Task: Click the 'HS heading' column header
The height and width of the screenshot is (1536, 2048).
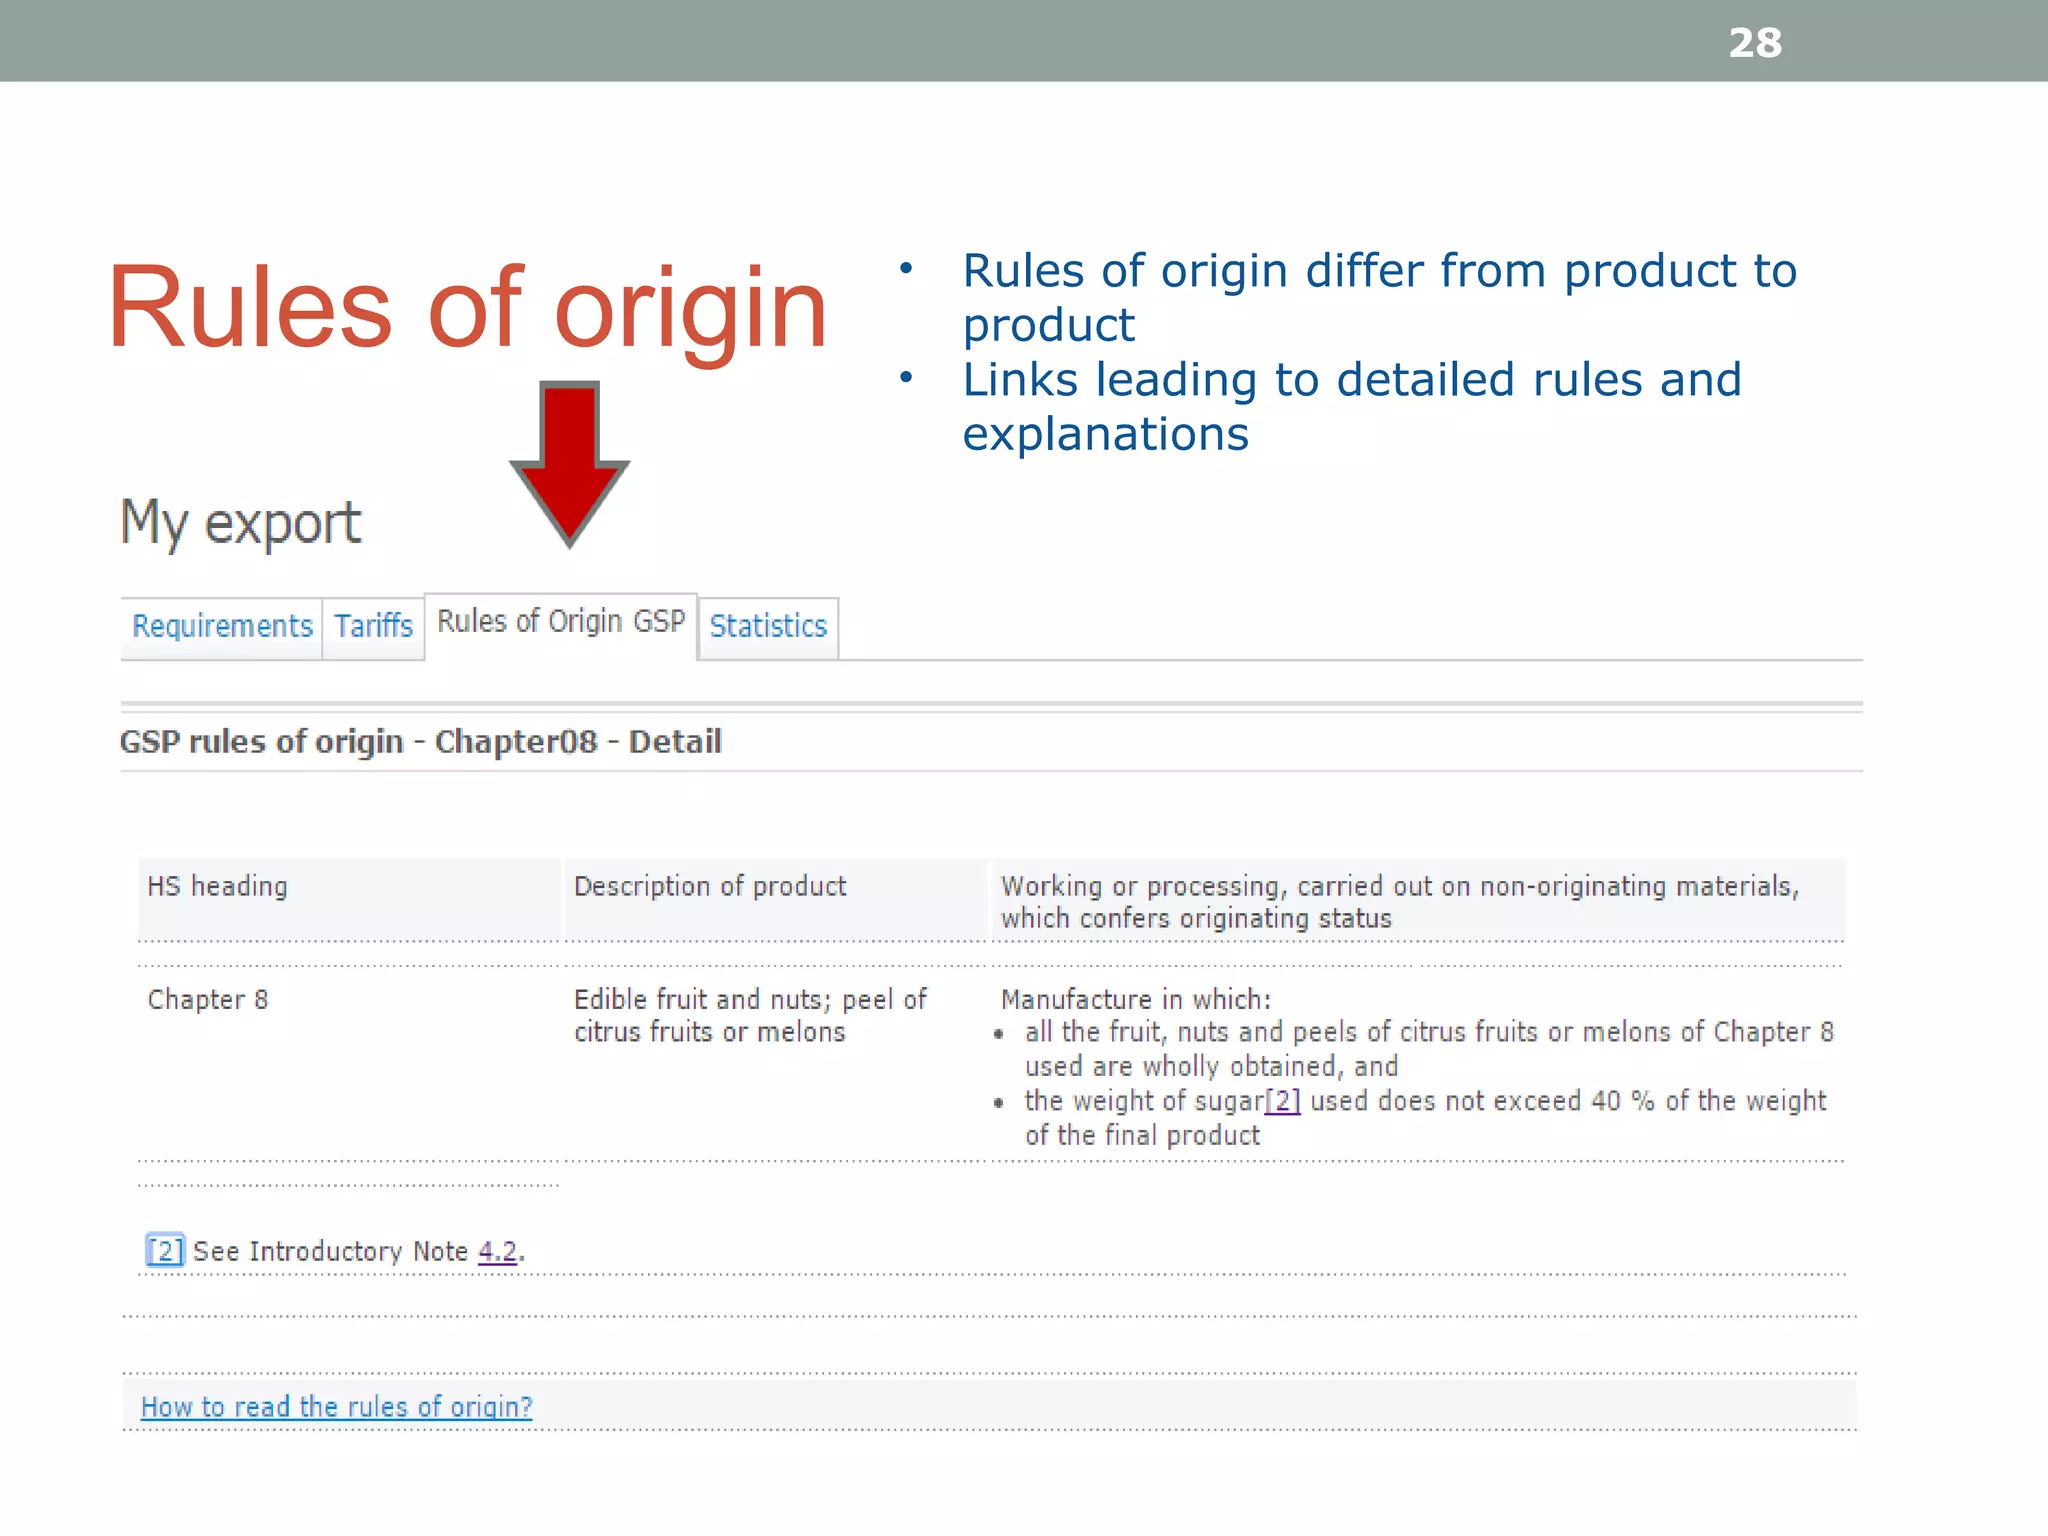Action: tap(217, 887)
